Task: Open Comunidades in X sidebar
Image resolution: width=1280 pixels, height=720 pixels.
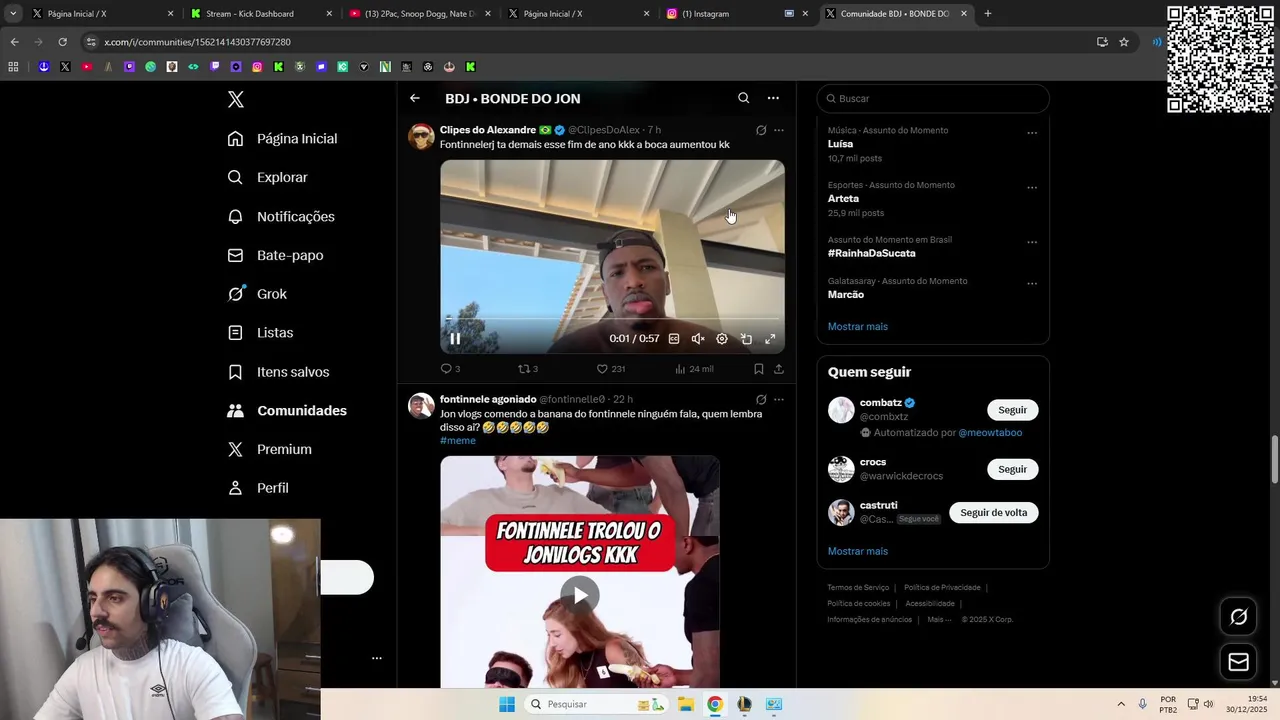Action: (x=287, y=411)
